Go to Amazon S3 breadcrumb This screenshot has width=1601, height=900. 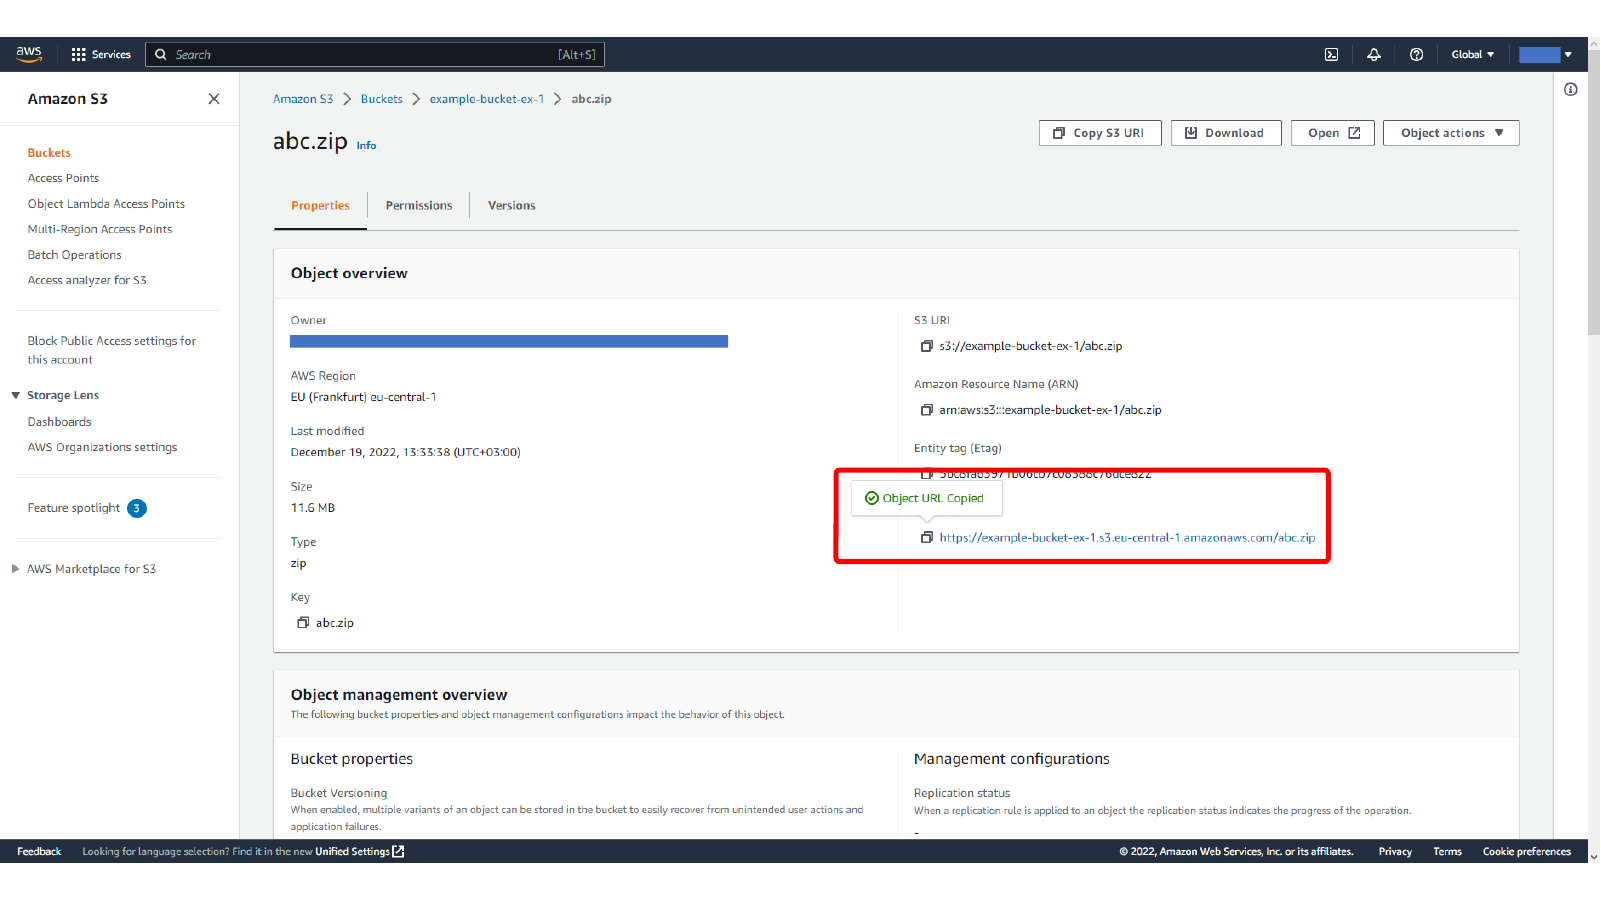pyautogui.click(x=303, y=99)
